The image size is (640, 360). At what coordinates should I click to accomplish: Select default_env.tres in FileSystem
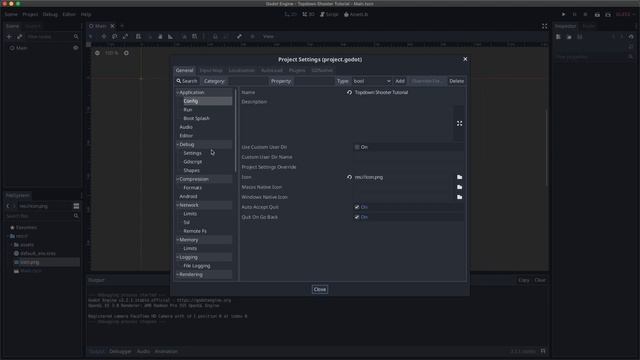[x=38, y=253]
